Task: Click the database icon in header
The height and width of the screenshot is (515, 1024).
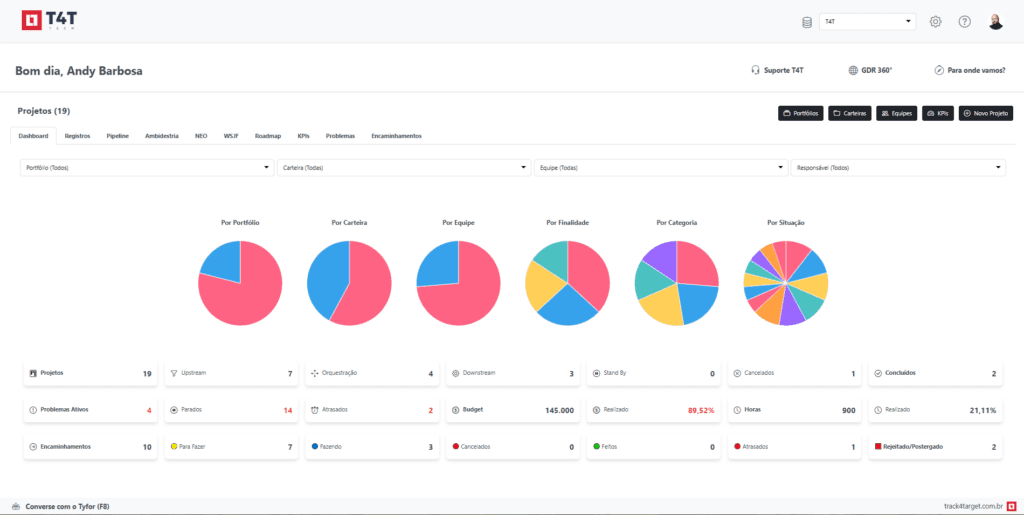Action: pyautogui.click(x=807, y=22)
